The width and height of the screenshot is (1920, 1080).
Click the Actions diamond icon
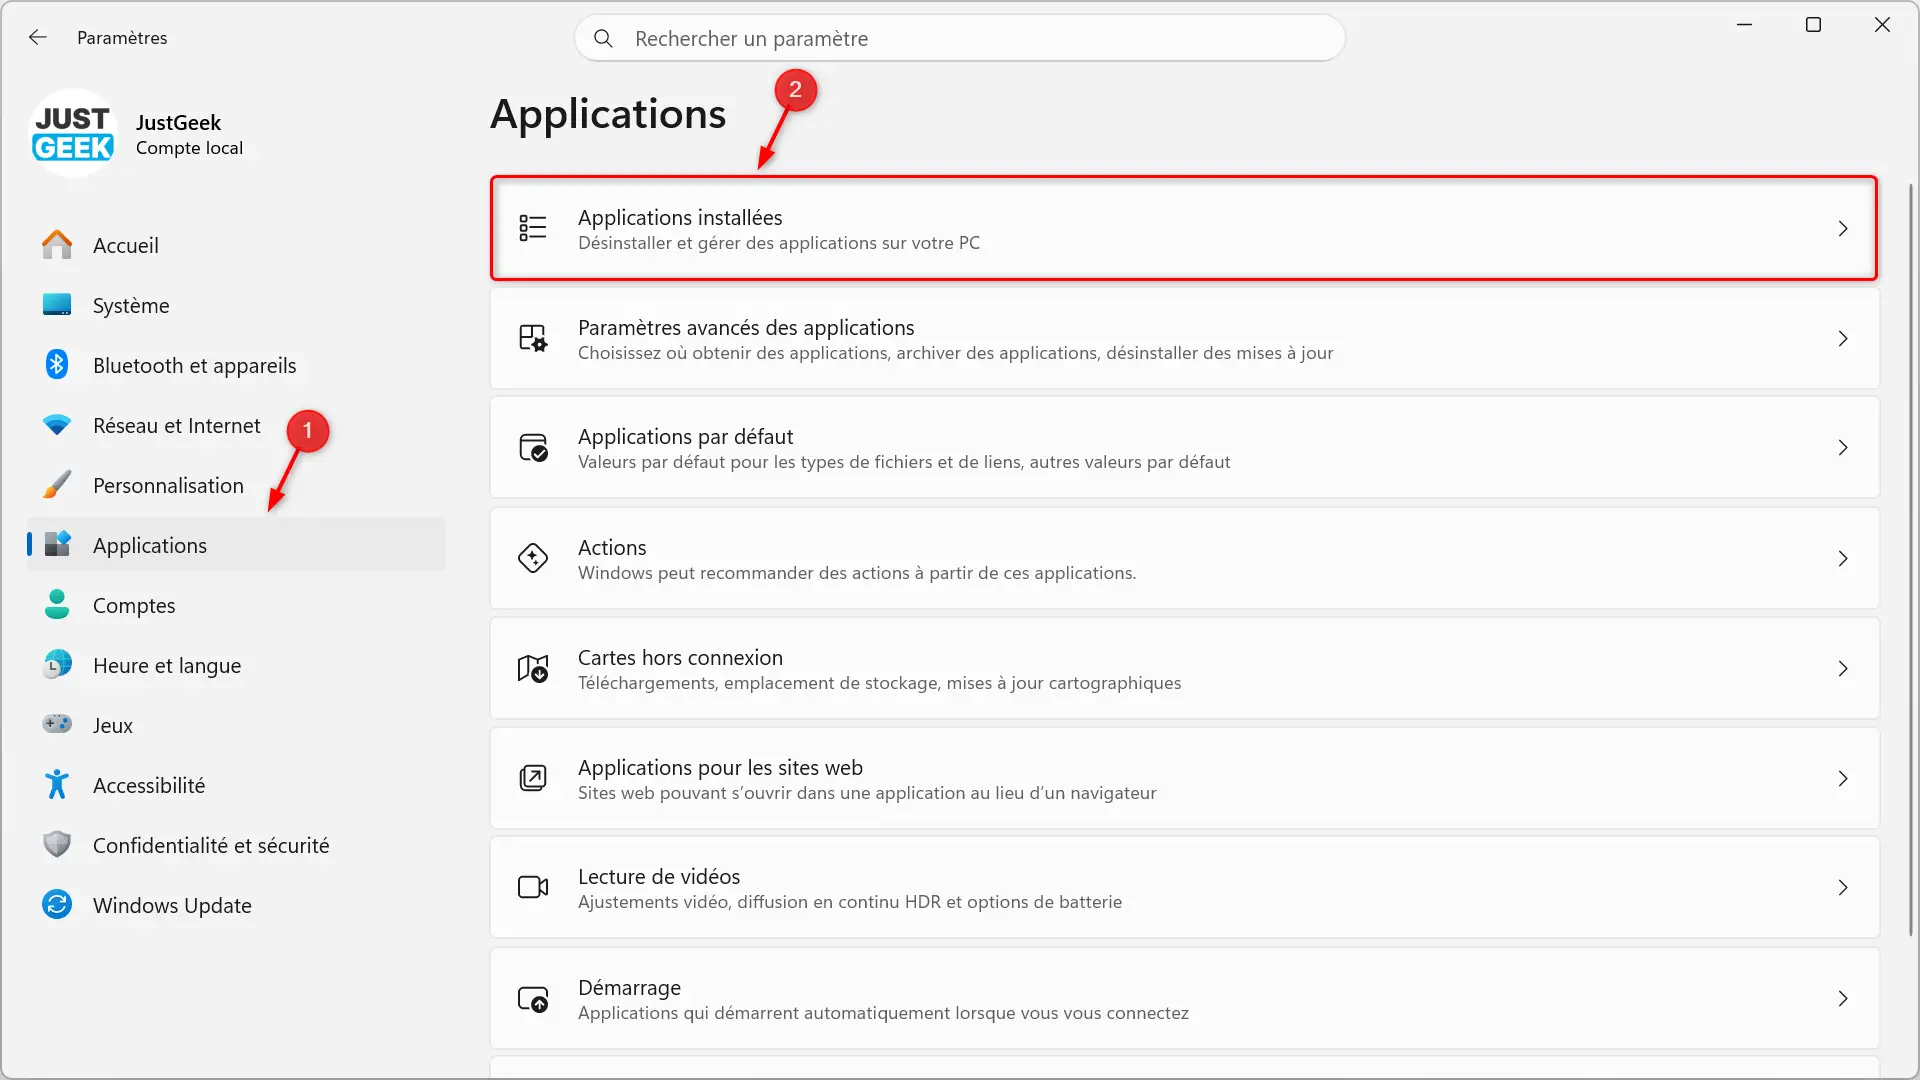click(x=533, y=558)
